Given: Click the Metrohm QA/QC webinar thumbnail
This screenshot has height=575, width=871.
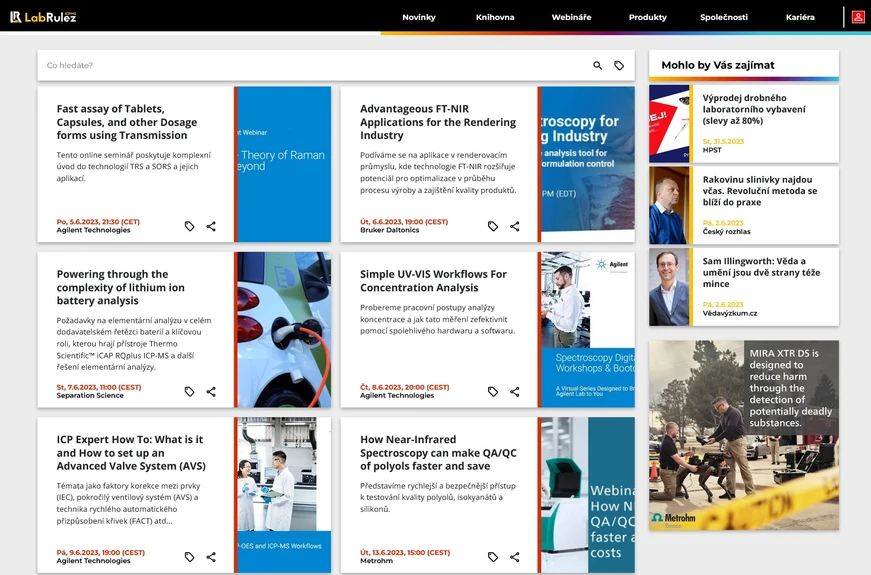Looking at the screenshot, I should click(588, 495).
